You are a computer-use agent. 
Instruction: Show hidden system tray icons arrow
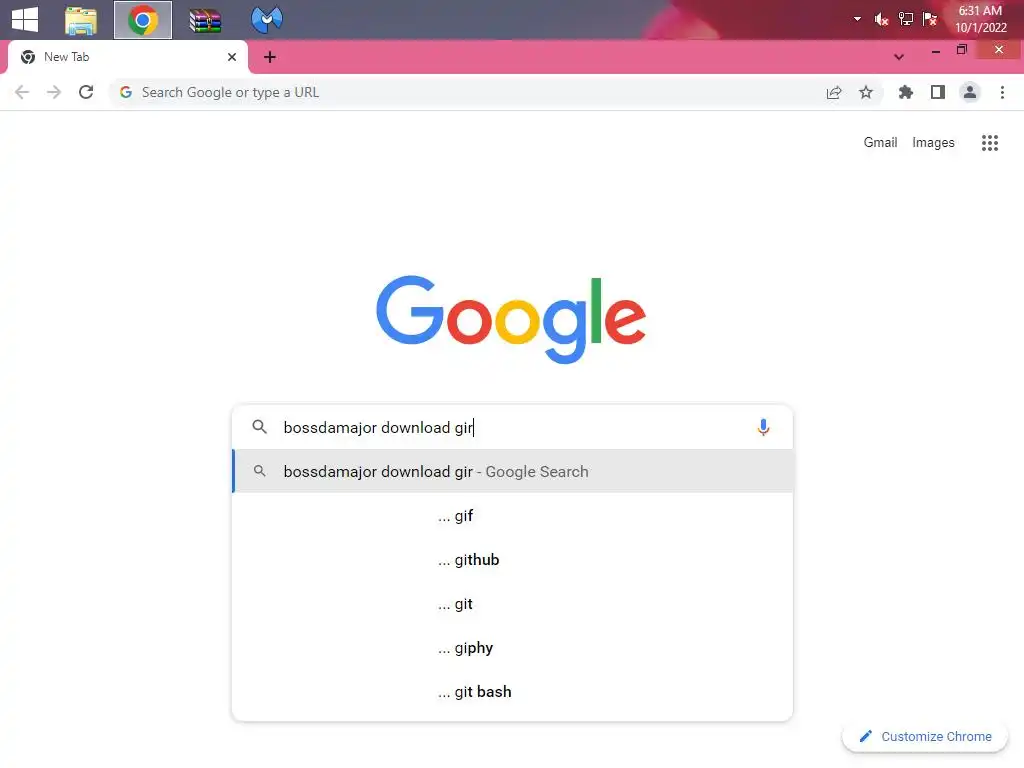[857, 19]
